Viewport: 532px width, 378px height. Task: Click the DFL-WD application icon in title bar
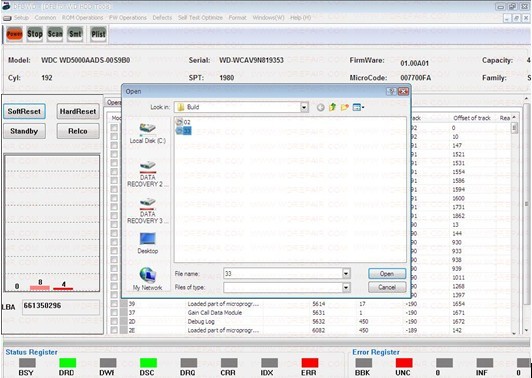tap(6, 6)
